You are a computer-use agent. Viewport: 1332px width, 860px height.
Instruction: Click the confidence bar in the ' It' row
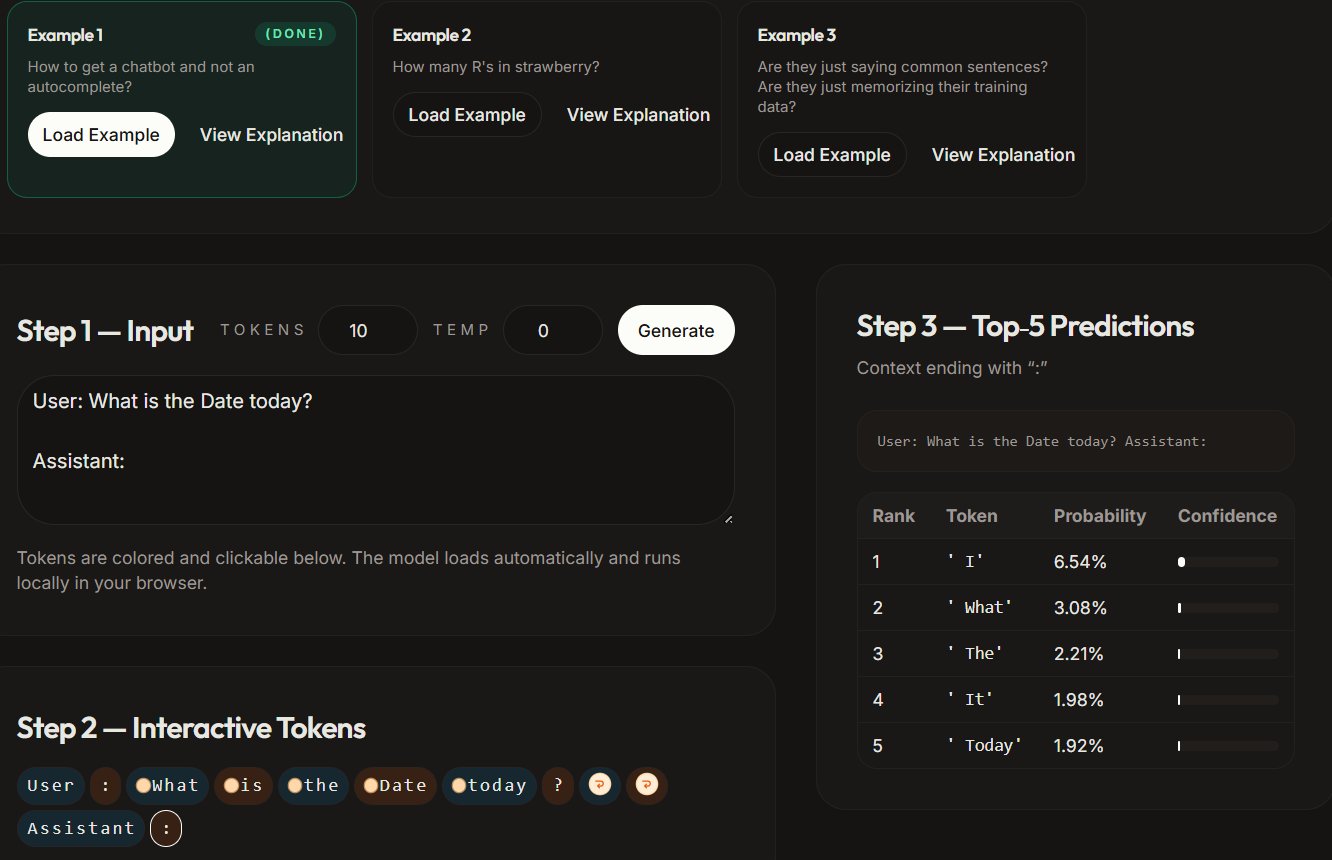[1228, 700]
